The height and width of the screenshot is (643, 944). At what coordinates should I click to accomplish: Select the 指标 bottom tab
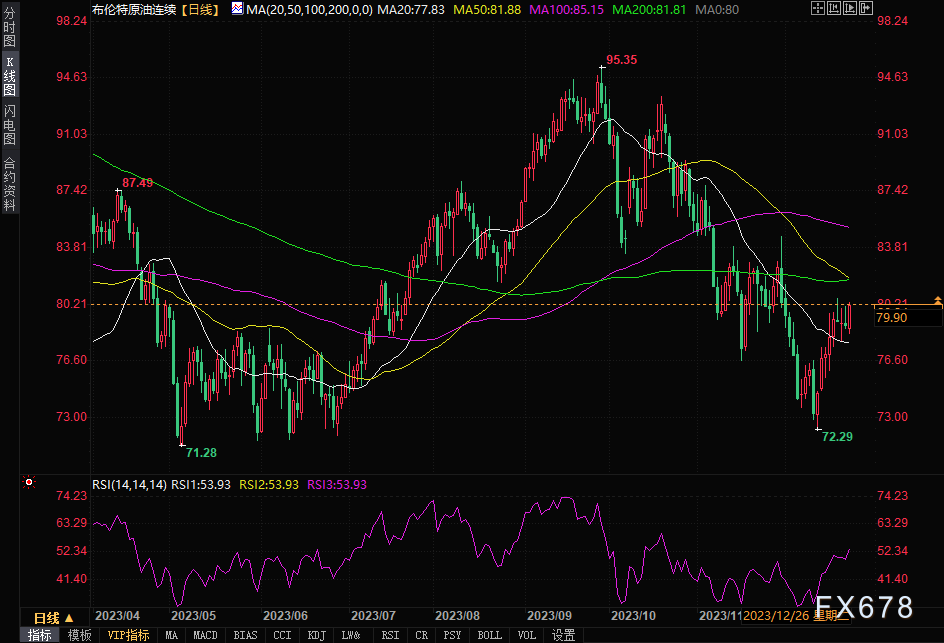[x=40, y=635]
